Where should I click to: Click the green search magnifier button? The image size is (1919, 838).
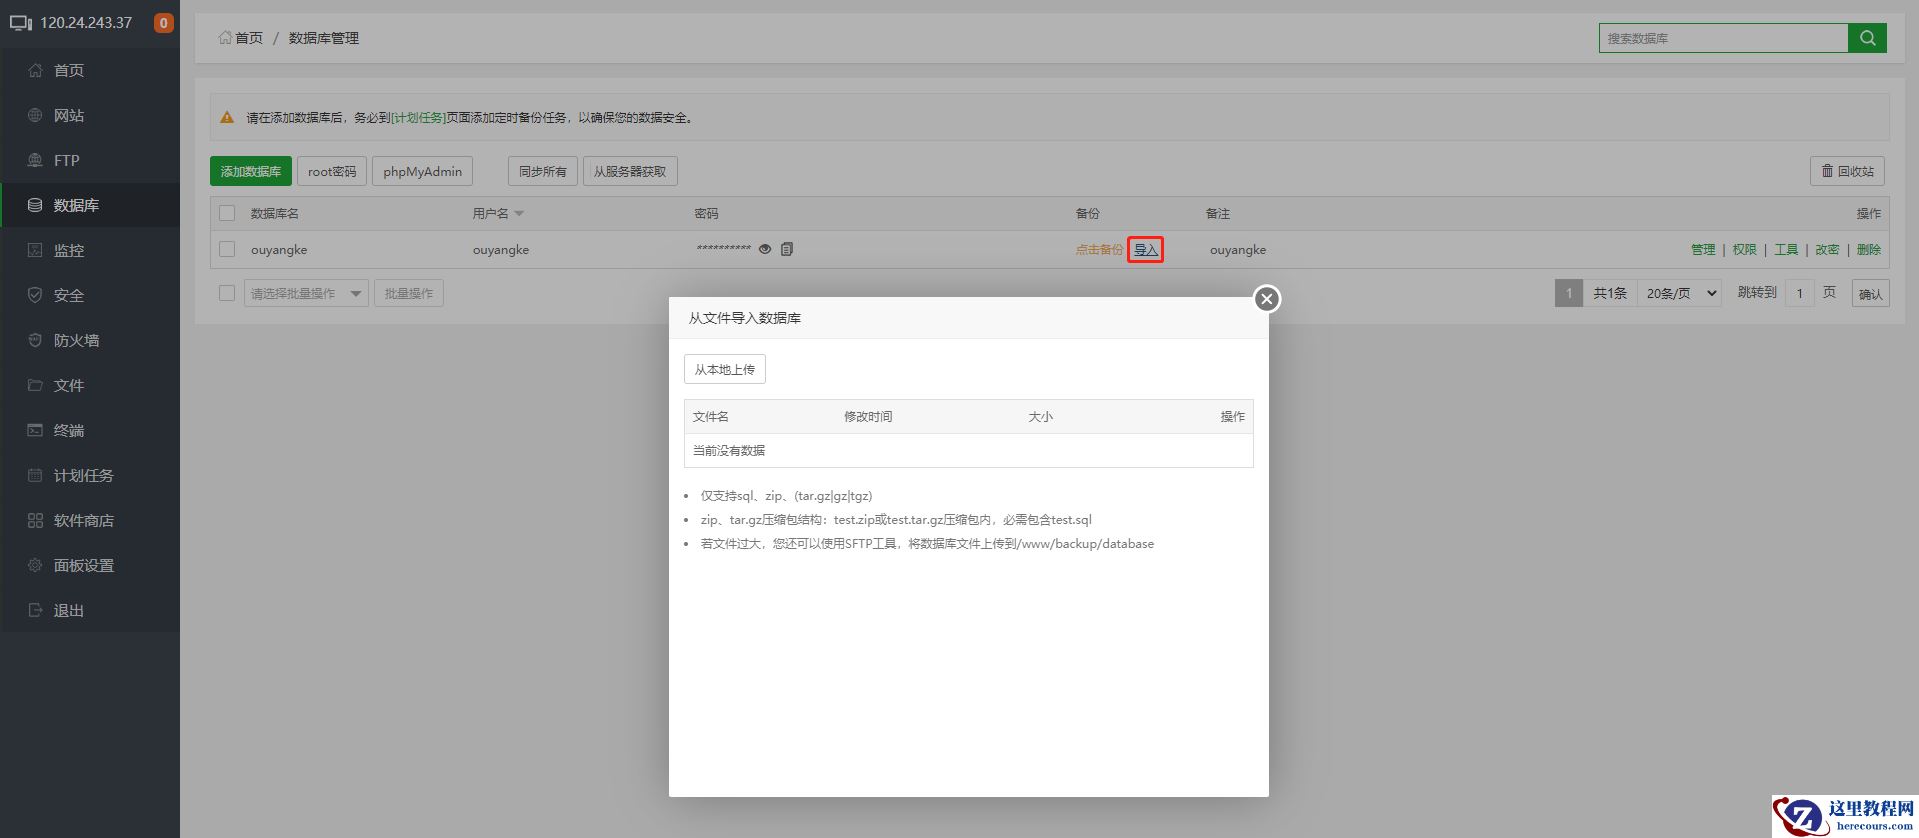(x=1867, y=38)
